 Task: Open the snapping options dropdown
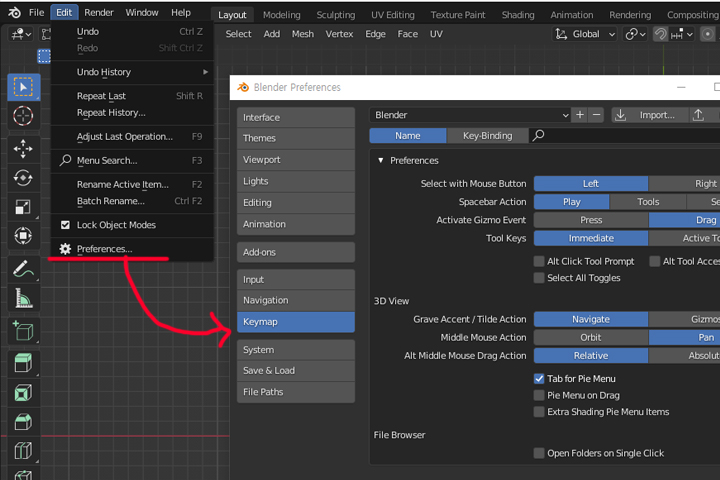682,34
